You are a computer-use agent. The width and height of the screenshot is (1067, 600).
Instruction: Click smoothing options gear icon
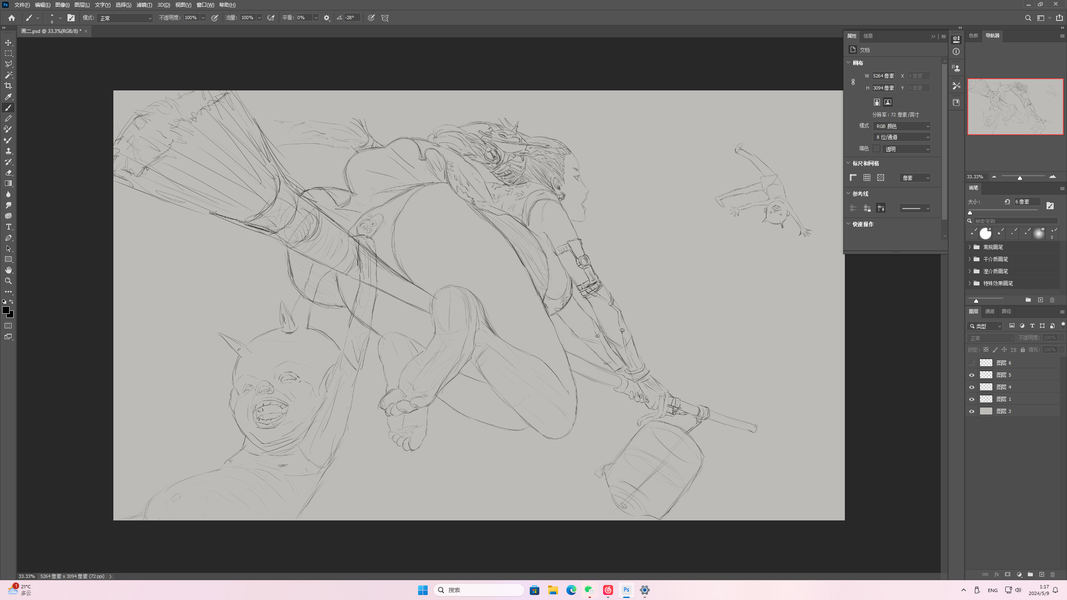(327, 18)
